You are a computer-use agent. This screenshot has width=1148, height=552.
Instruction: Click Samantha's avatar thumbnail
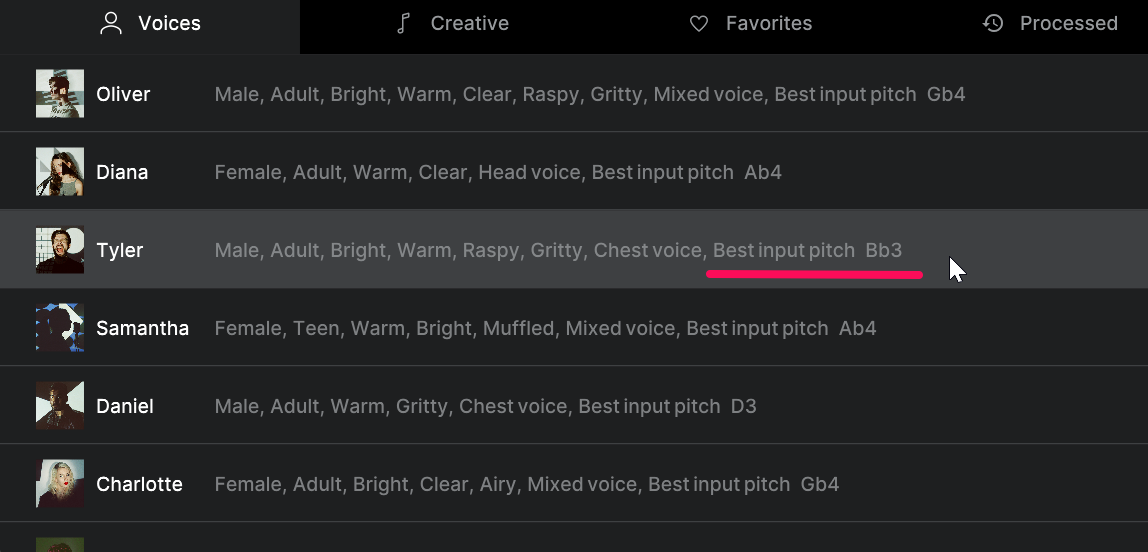tap(60, 327)
